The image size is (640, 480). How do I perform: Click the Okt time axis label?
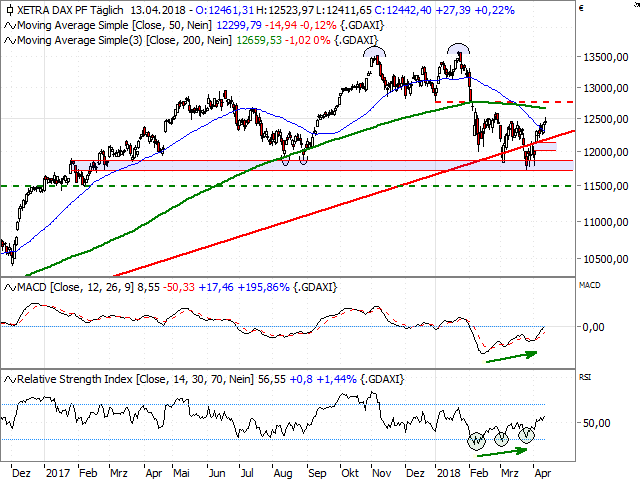[x=350, y=473]
